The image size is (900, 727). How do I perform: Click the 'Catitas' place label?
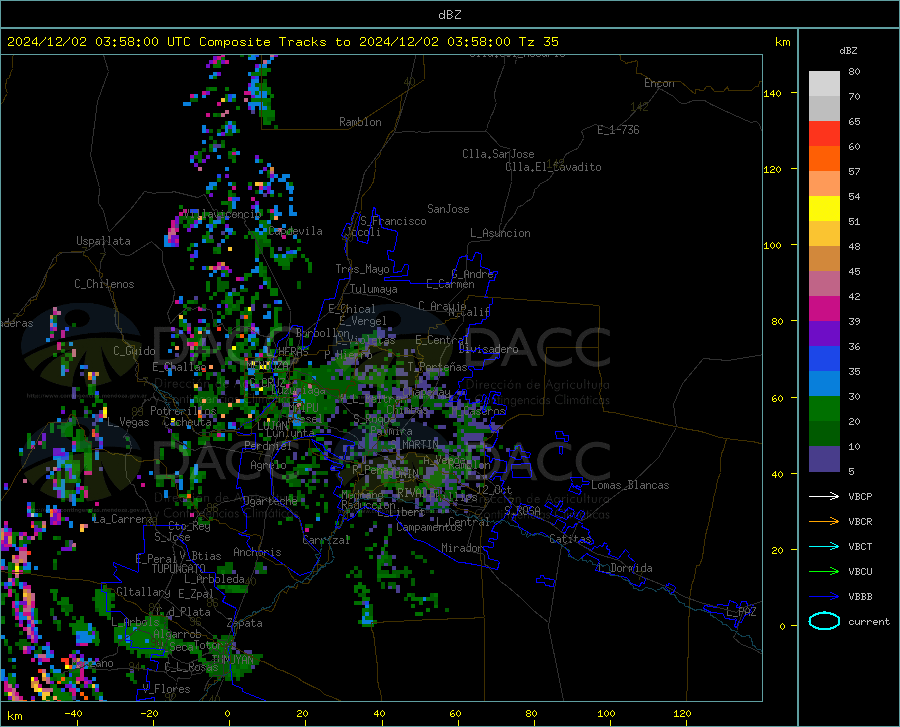click(x=570, y=539)
